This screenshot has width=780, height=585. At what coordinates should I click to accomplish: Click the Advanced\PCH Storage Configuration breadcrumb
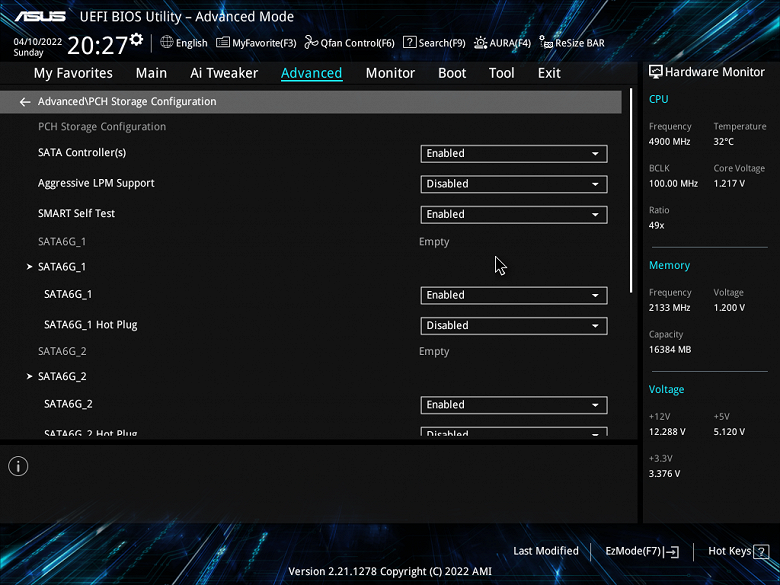(127, 101)
